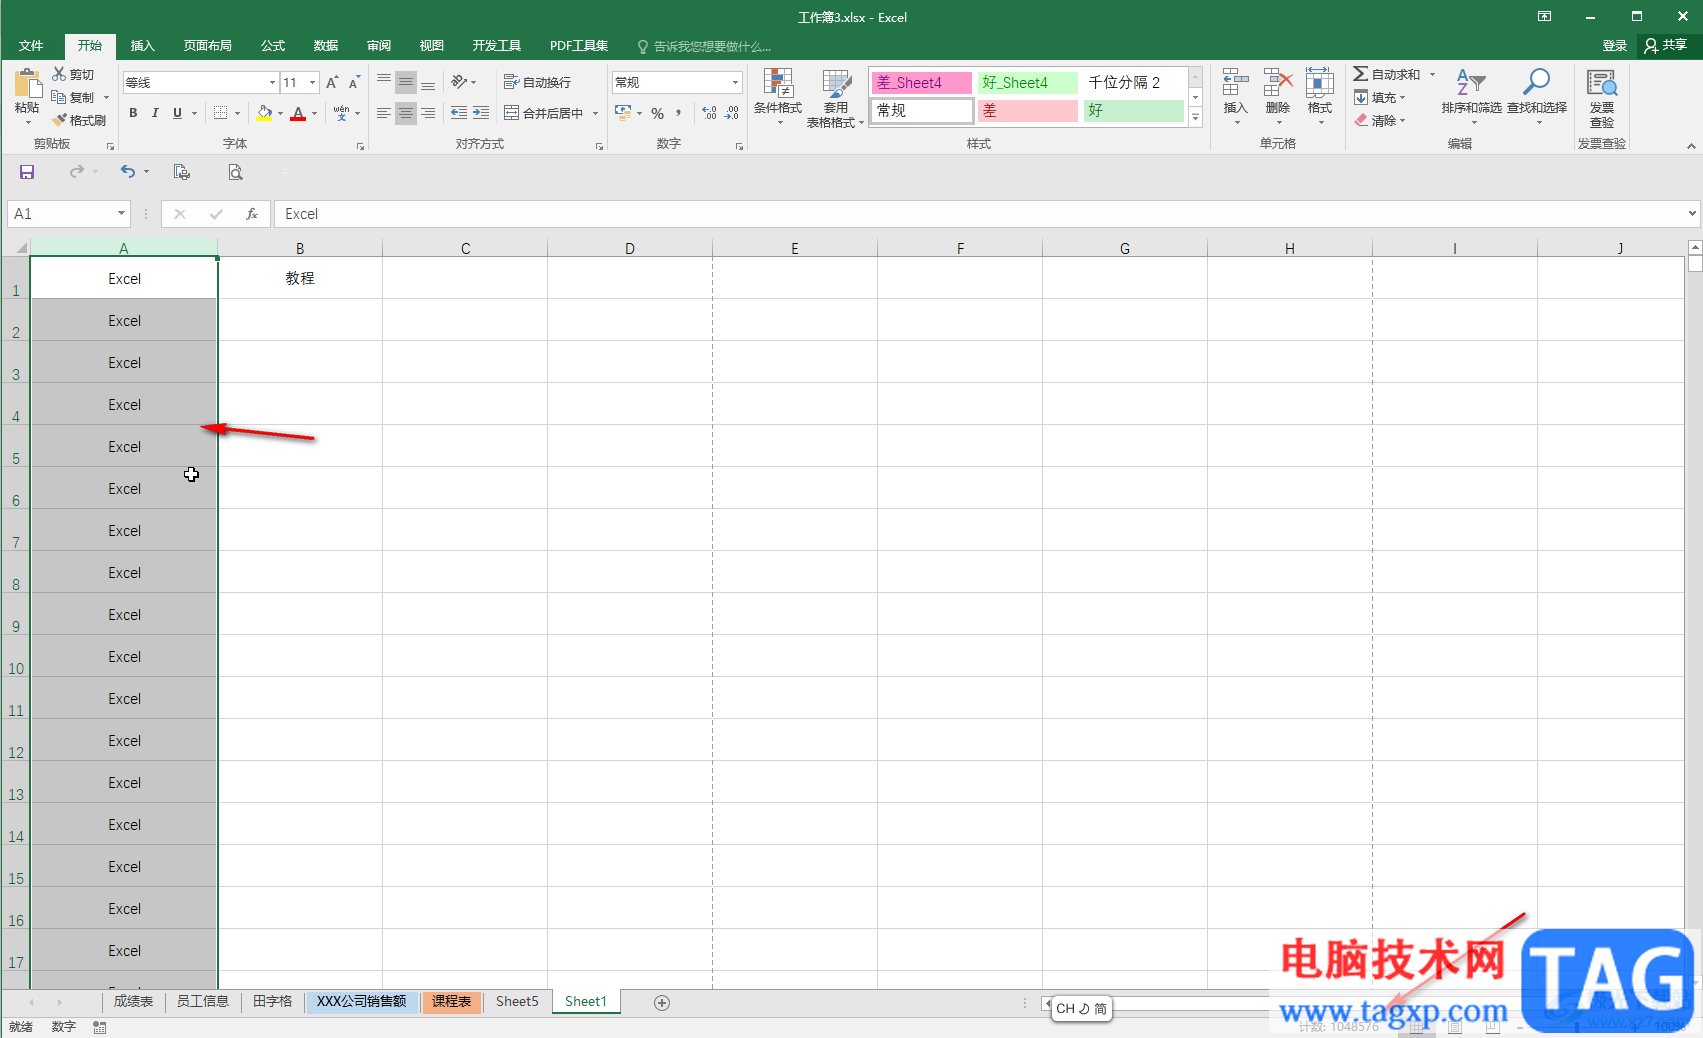Click the Cut scissors icon
The width and height of the screenshot is (1703, 1038).
coord(60,75)
